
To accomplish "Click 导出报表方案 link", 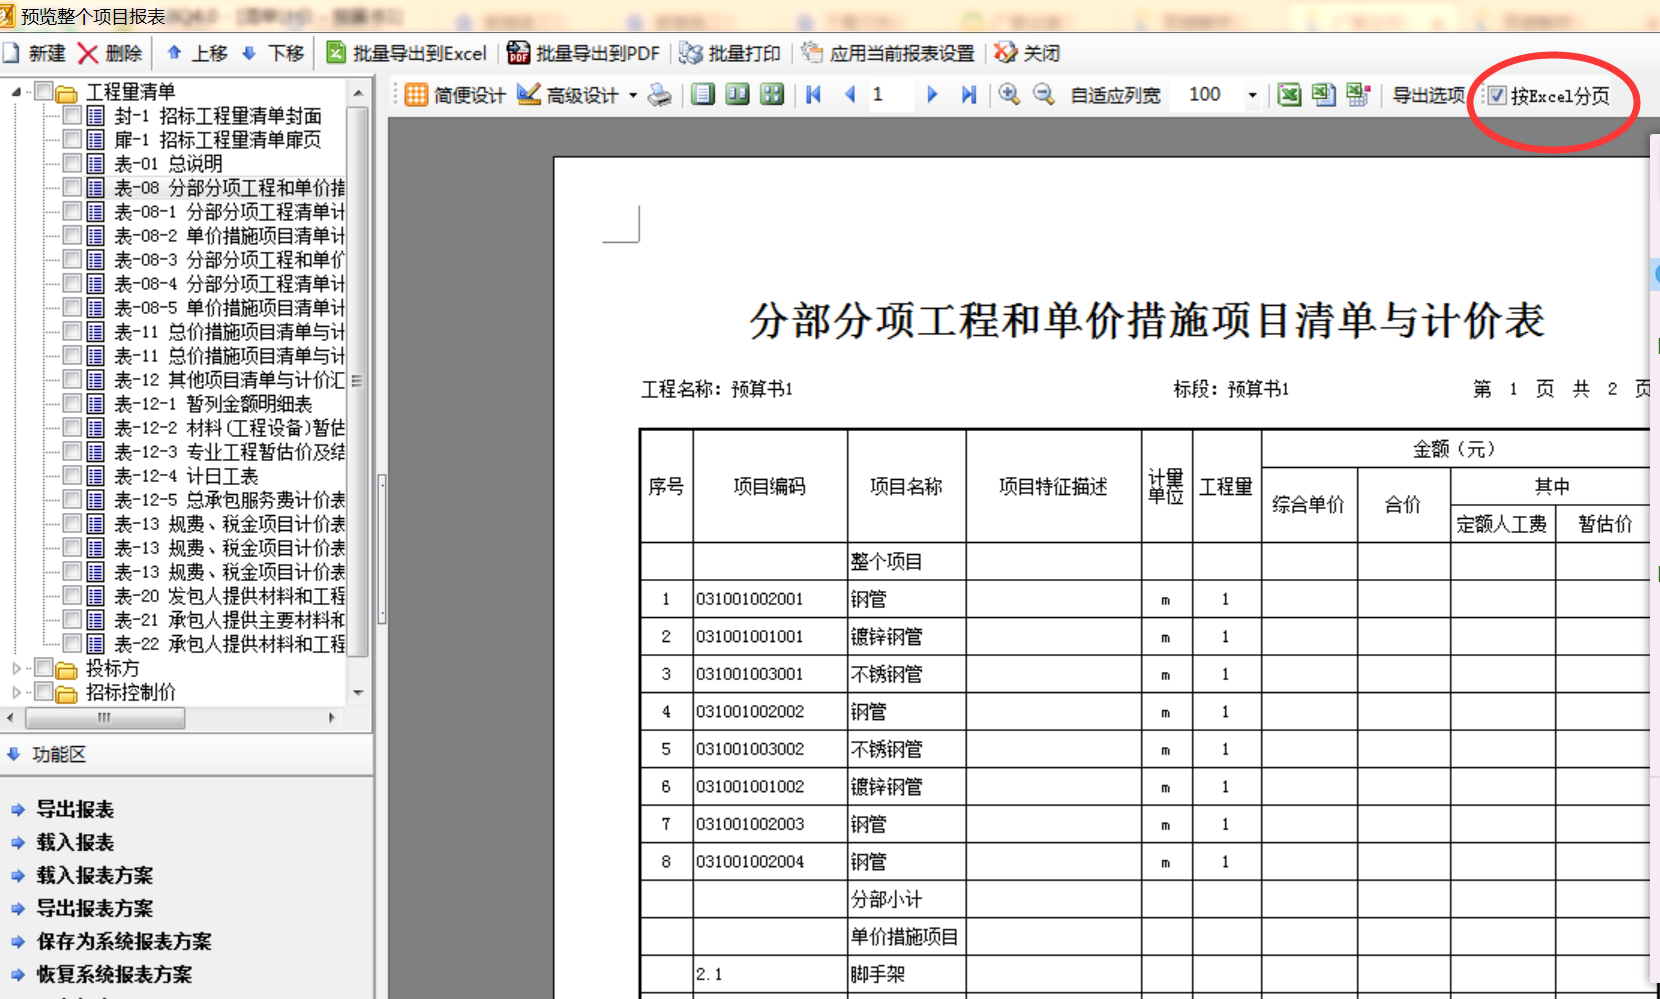I will pos(95,908).
